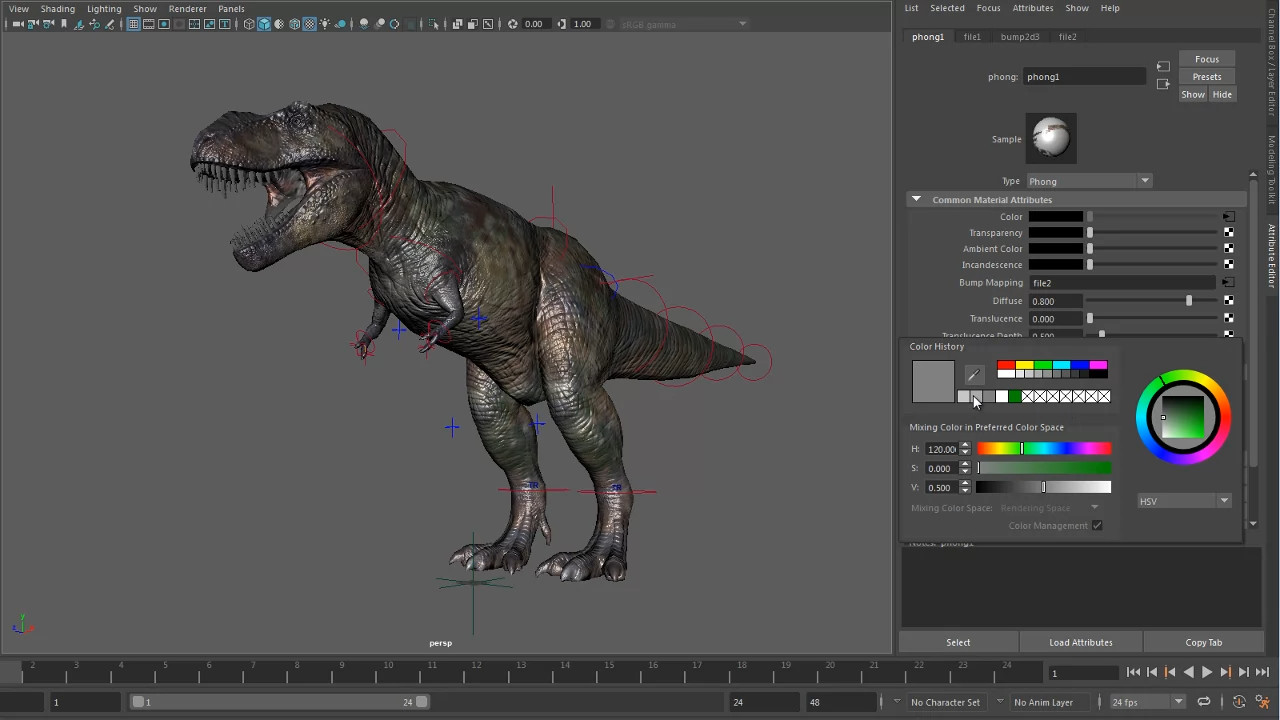1280x720 pixels.
Task: Select the green swatch in color history
Action: click(x=1015, y=397)
